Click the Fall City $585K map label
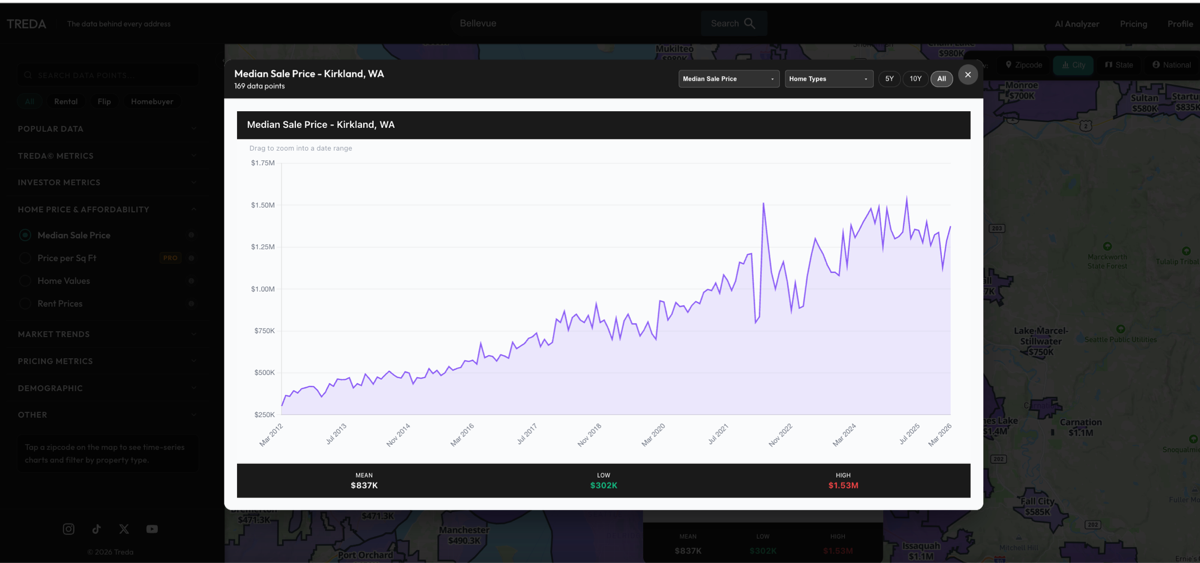The image size is (1200, 563). pyautogui.click(x=1037, y=506)
